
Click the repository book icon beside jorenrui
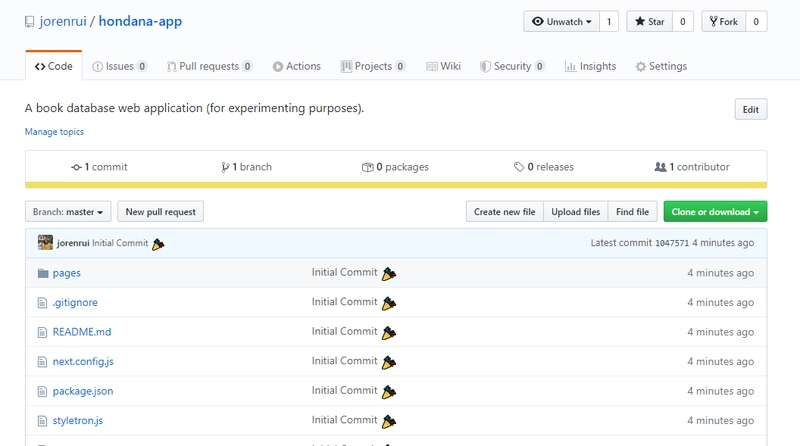click(30, 22)
